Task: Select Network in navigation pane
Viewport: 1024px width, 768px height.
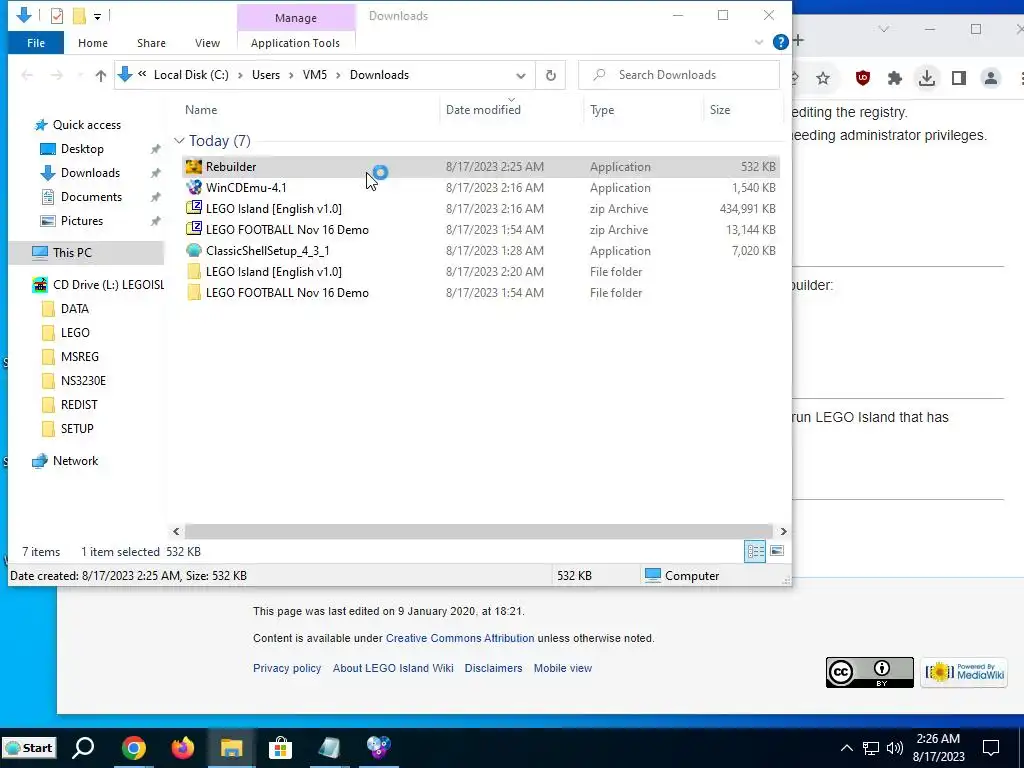Action: pyautogui.click(x=75, y=461)
